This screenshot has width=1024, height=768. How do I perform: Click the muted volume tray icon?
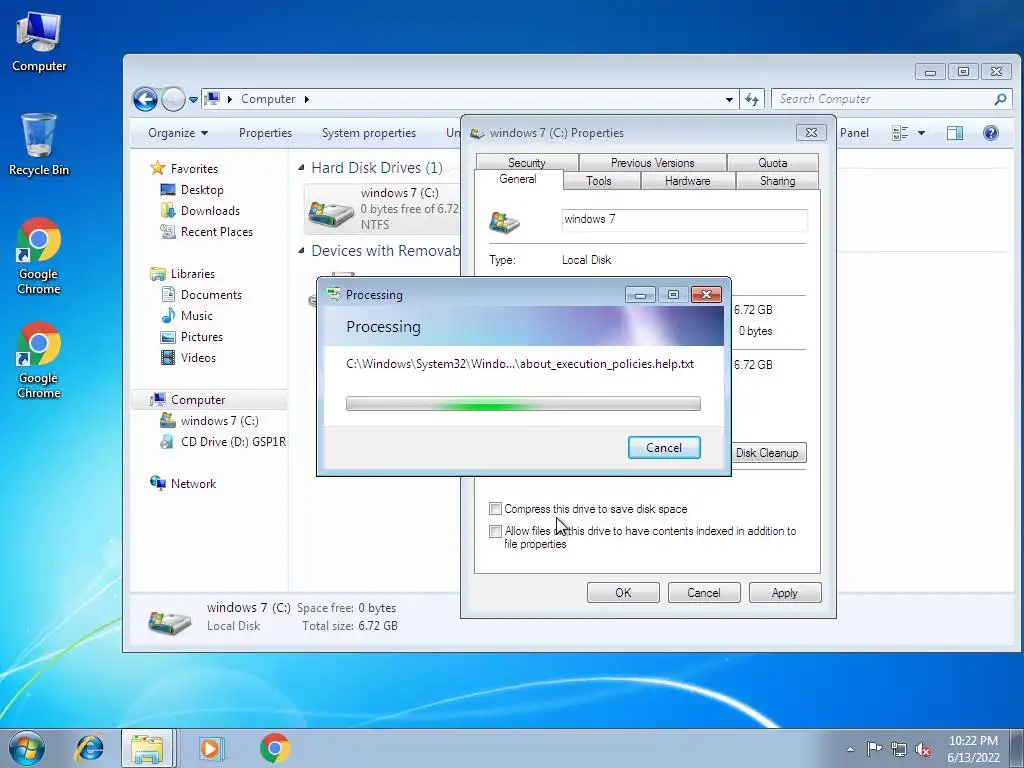[x=923, y=749]
